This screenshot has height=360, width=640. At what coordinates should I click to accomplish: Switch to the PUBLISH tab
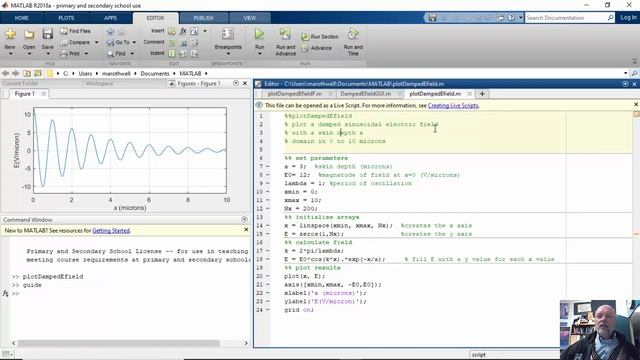(203, 18)
